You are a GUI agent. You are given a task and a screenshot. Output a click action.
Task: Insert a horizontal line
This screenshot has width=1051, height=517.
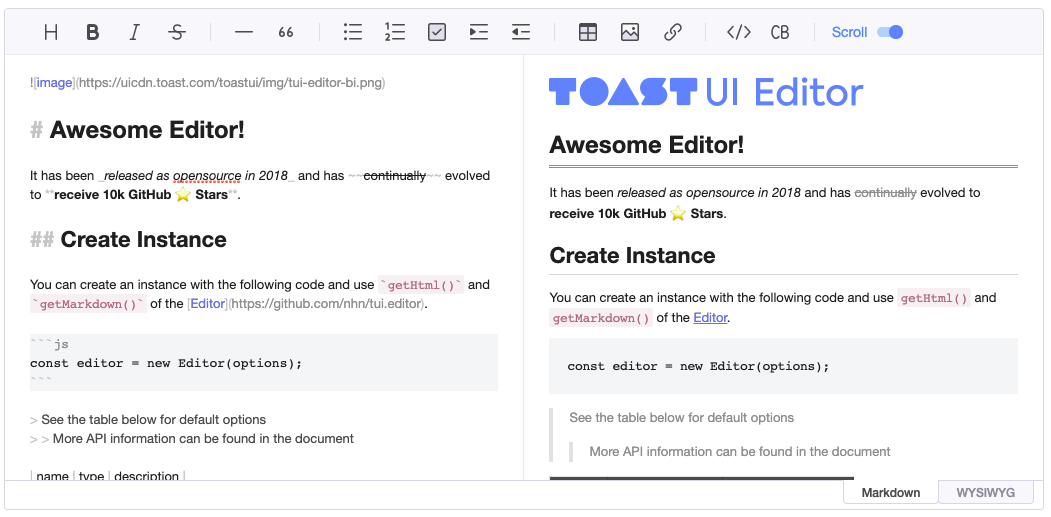coord(244,32)
